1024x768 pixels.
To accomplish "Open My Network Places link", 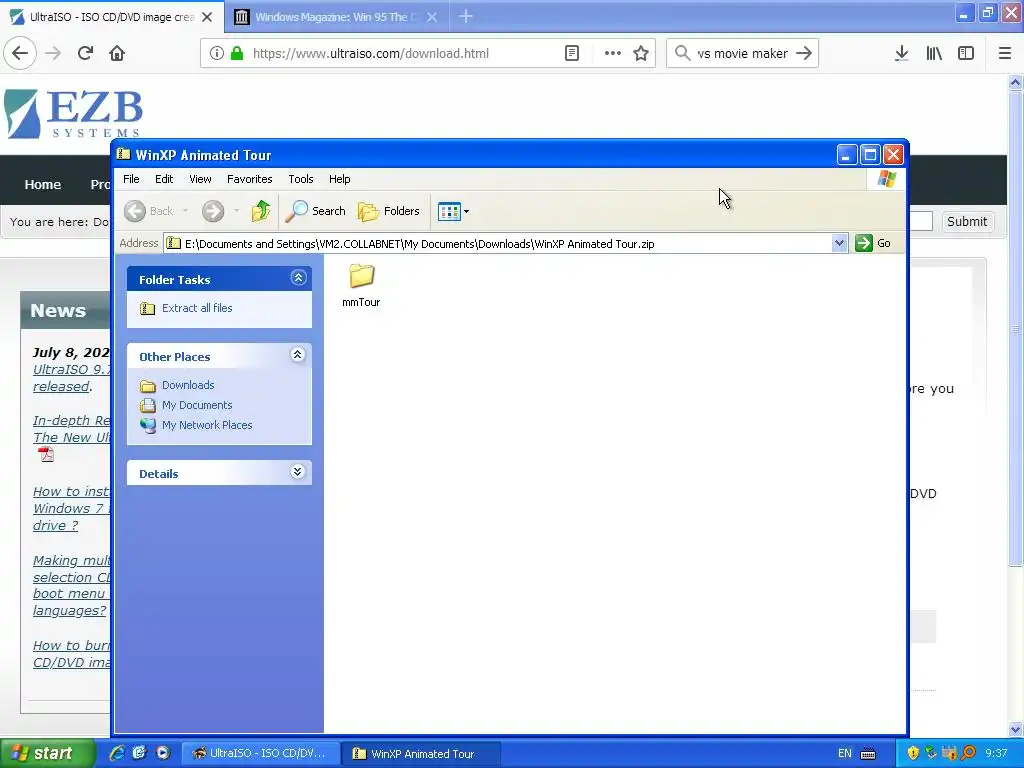I will click(x=207, y=424).
